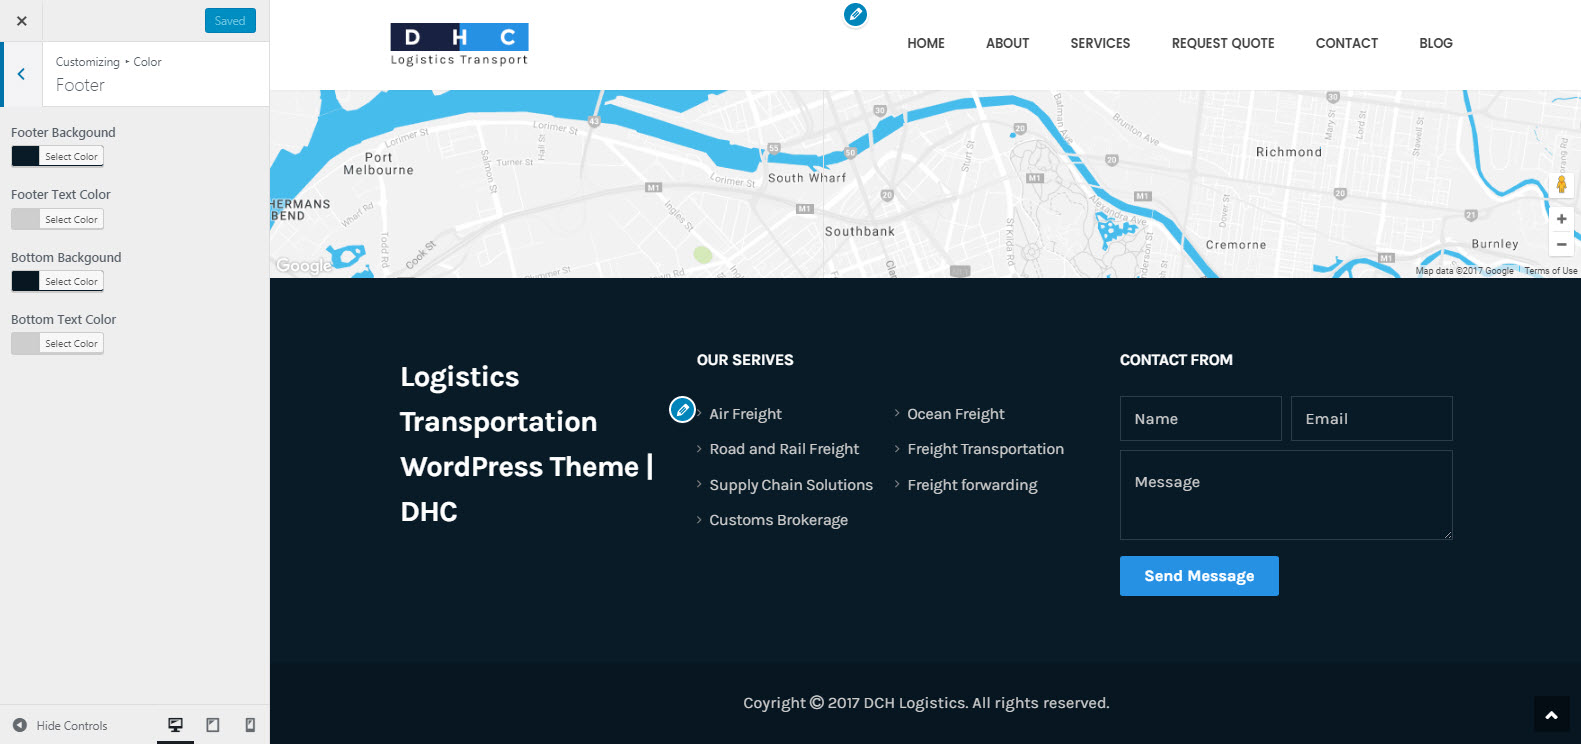Switch to tablet preview mode

coord(213,725)
